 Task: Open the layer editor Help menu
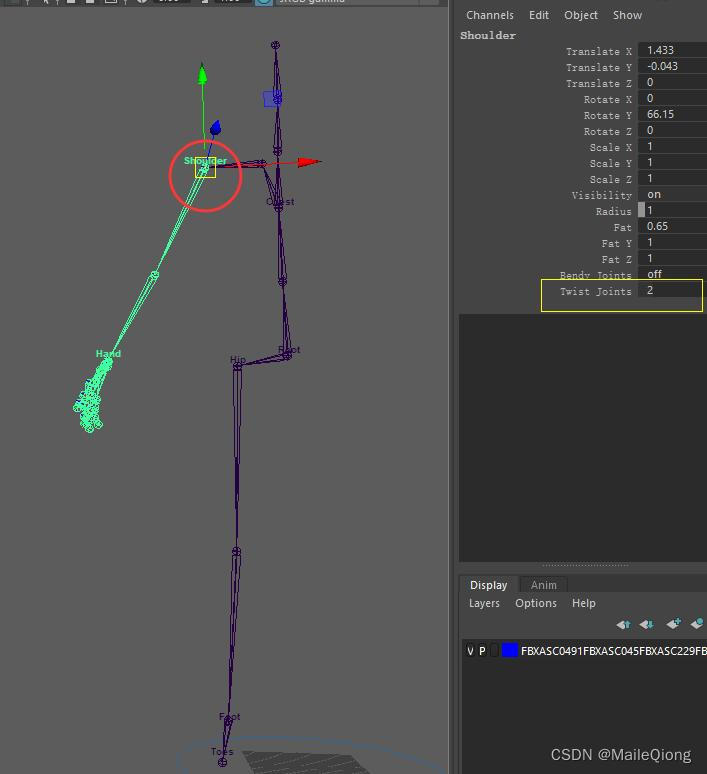pyautogui.click(x=584, y=603)
